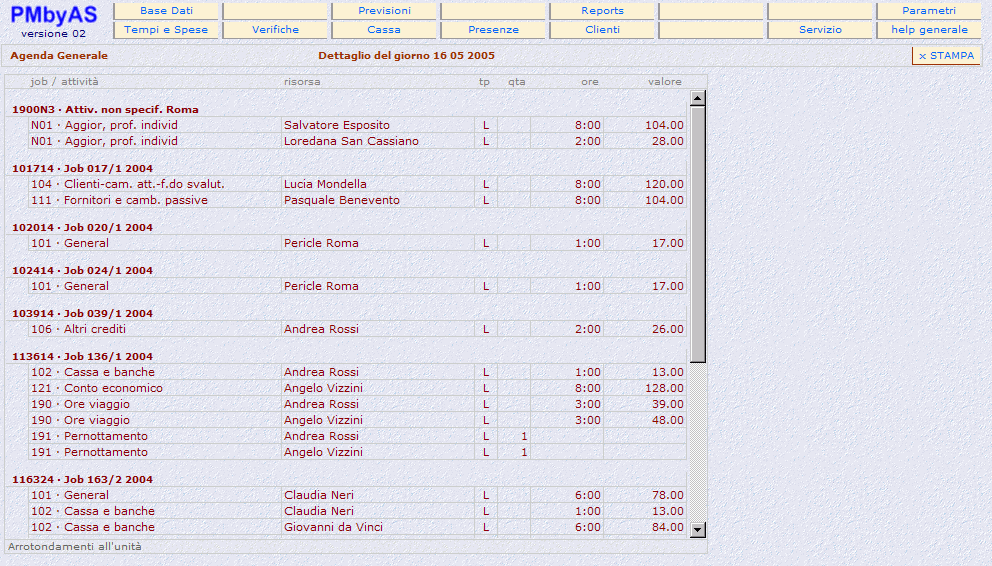The image size is (992, 566).
Task: Open the Verifiche section
Action: click(x=275, y=30)
